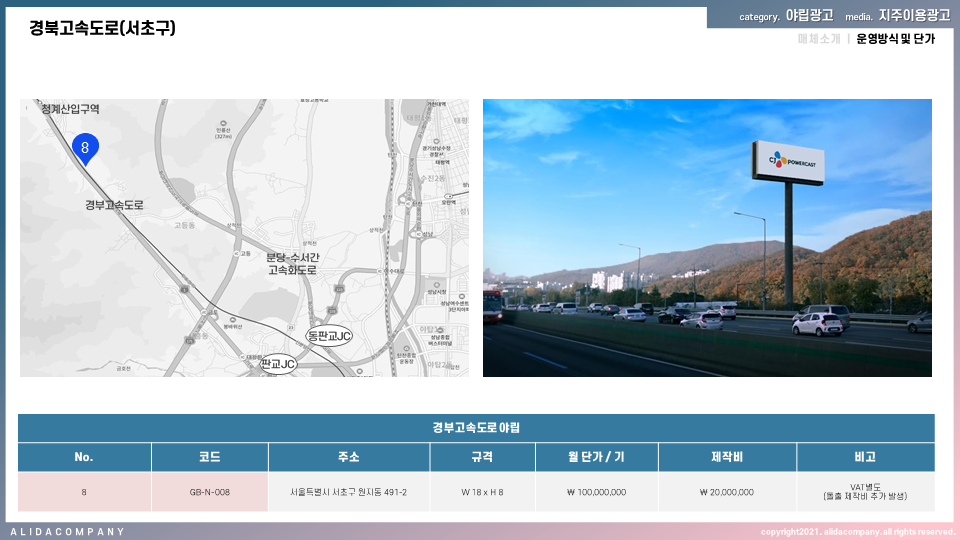Screen dimensions: 960x540
Task: Select the 서초구 원지동 491-2 address cell
Action: point(349,492)
